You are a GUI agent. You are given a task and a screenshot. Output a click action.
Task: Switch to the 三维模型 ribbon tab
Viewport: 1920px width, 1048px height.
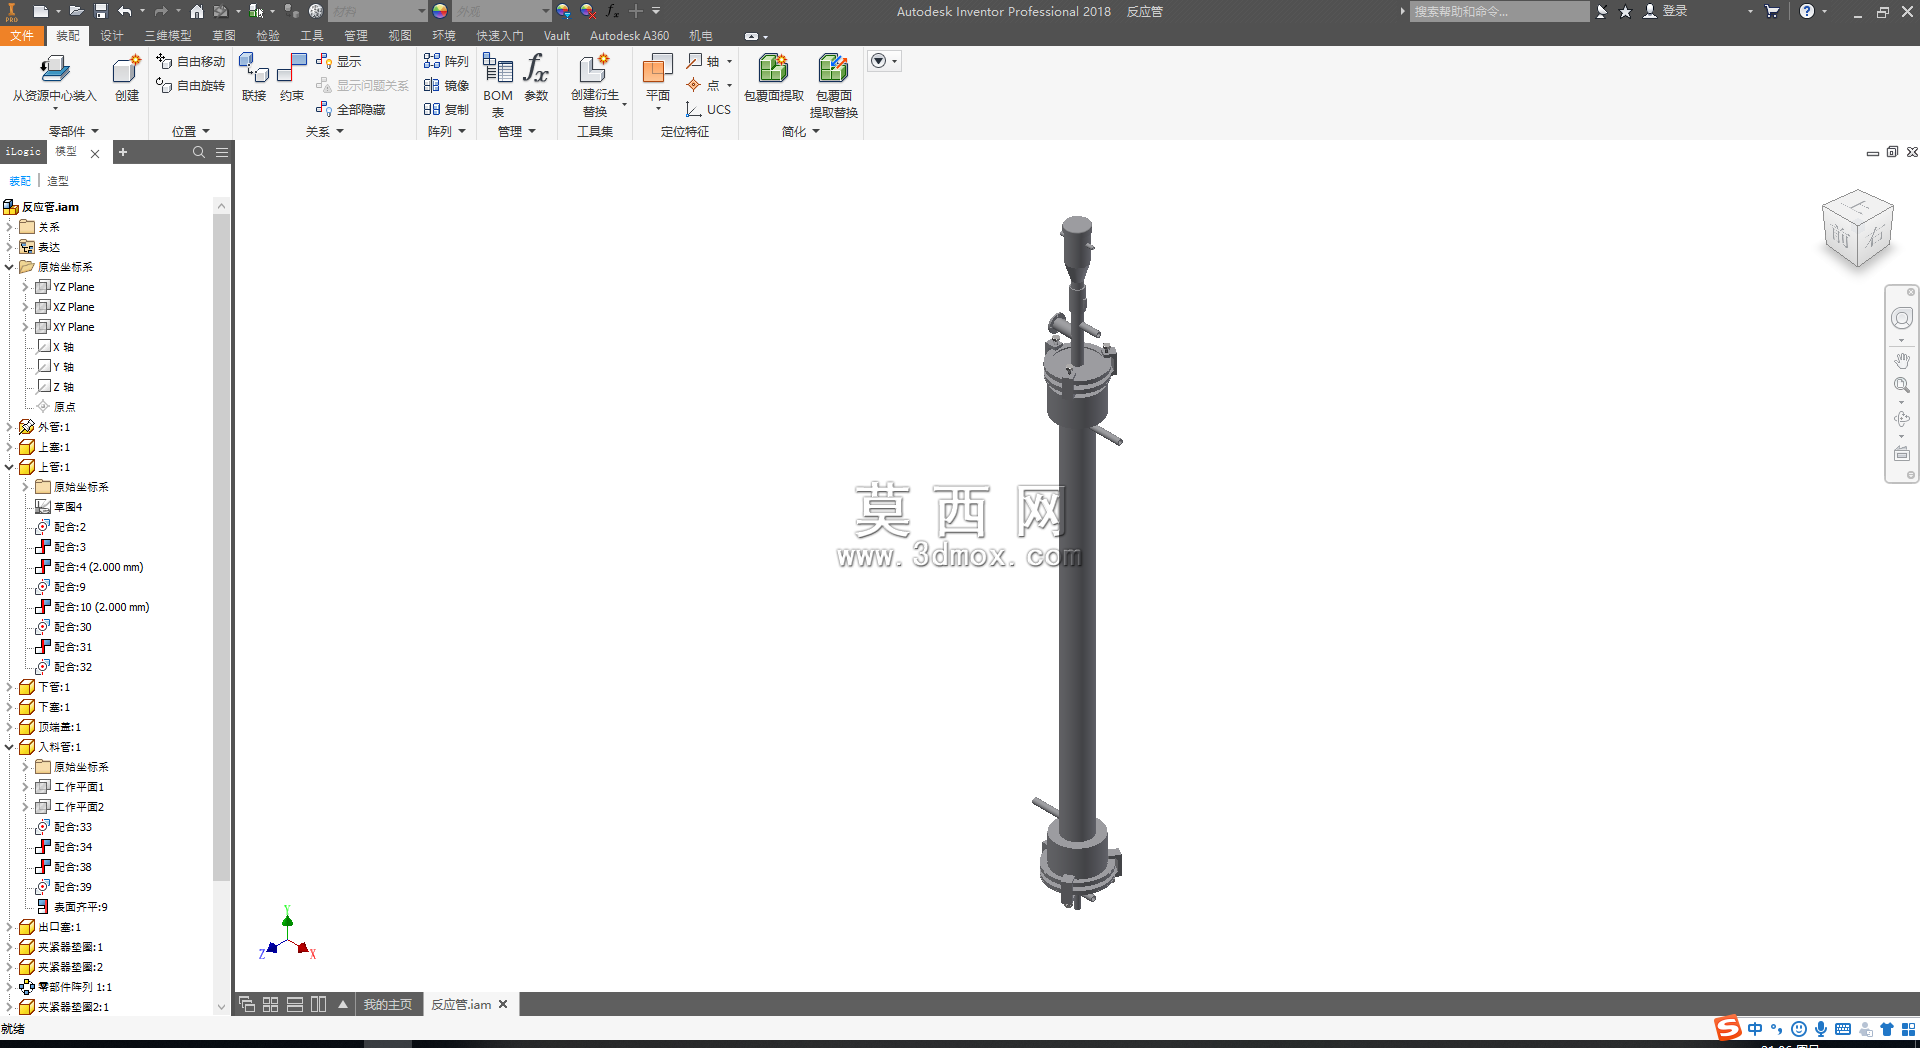point(168,35)
